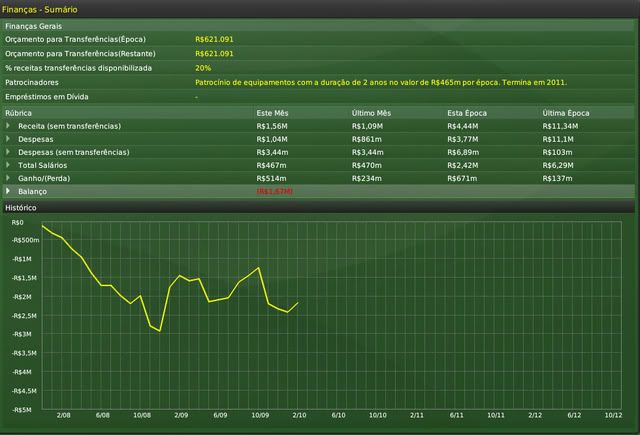The width and height of the screenshot is (640, 435).
Task: Expand the Despesas row arrow
Action: (x=8, y=139)
